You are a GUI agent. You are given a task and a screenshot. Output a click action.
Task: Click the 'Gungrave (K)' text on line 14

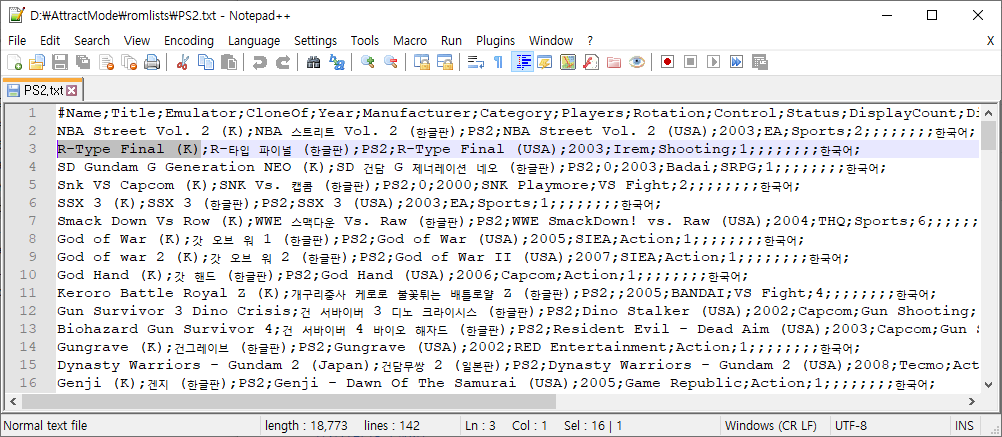pos(110,348)
